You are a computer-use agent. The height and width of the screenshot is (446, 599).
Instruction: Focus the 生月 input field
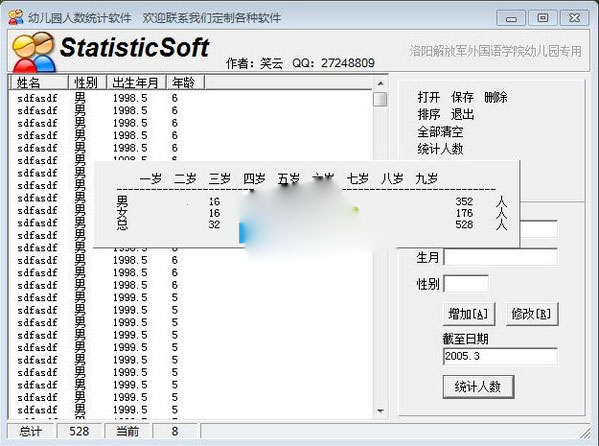[x=500, y=258]
